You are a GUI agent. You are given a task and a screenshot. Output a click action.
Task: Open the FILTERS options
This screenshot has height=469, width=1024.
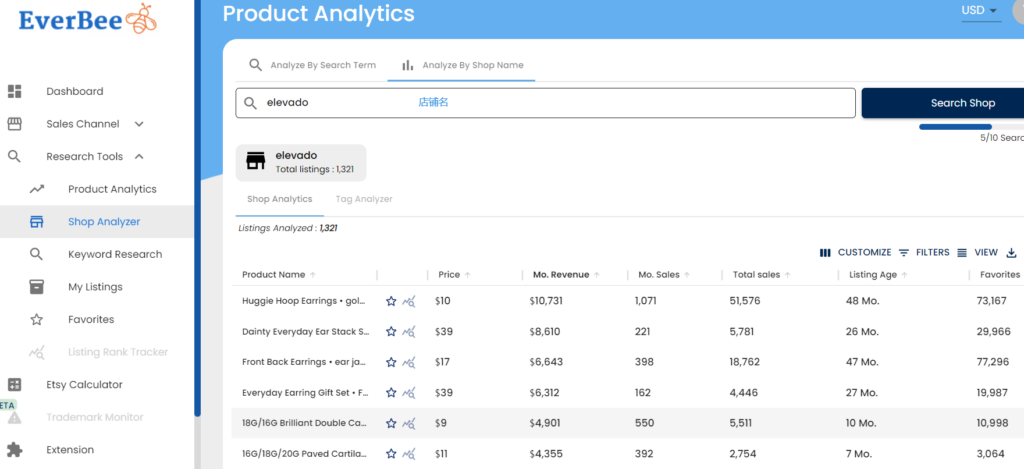coord(923,253)
